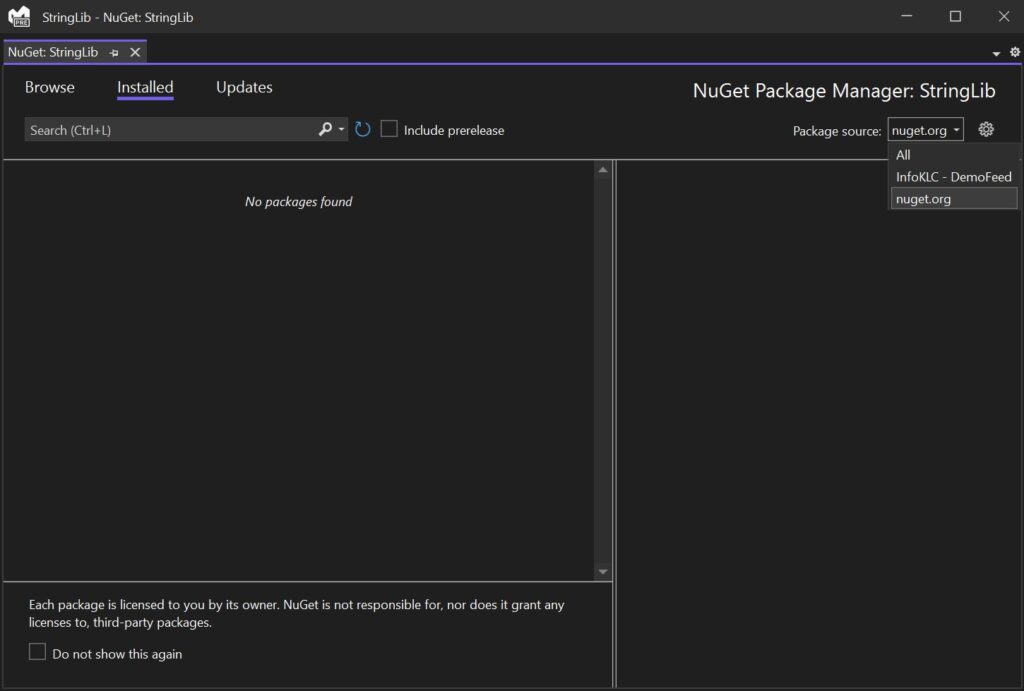
Task: Select InfoKLC - DemoFeed package source
Action: [x=952, y=176]
